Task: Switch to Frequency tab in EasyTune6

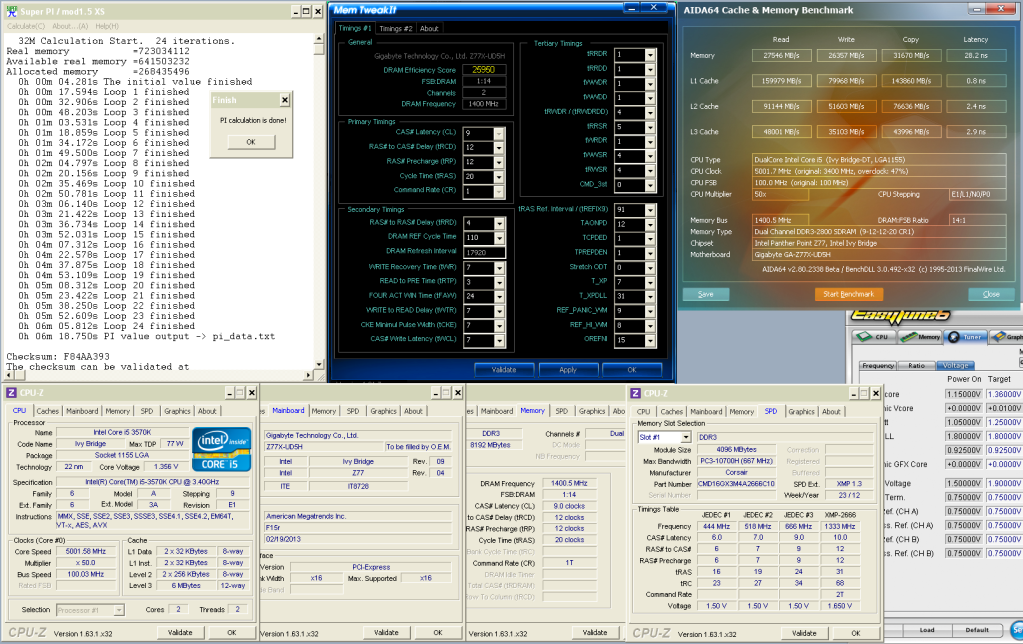Action: pyautogui.click(x=878, y=365)
